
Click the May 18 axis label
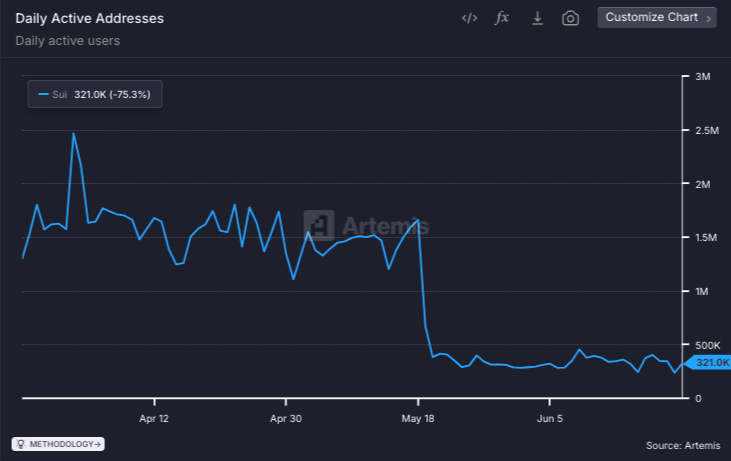click(x=418, y=419)
